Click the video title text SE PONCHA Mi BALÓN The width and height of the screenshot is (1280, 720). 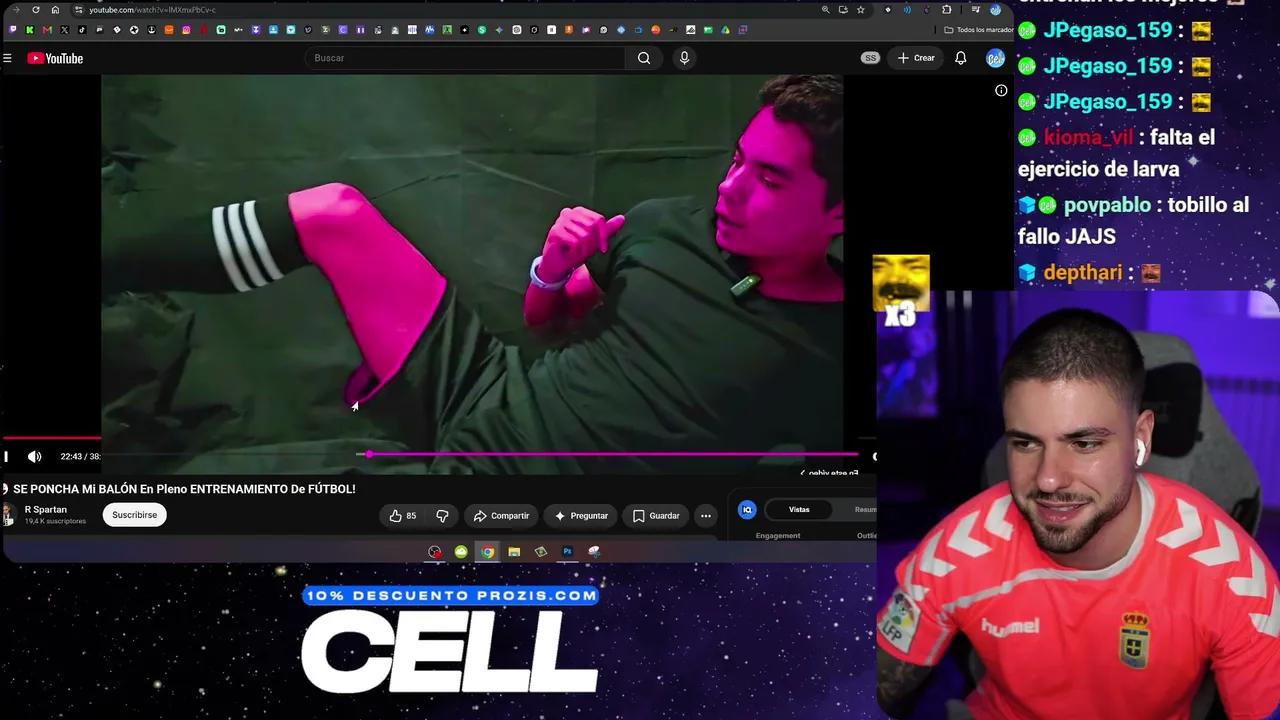(184, 489)
